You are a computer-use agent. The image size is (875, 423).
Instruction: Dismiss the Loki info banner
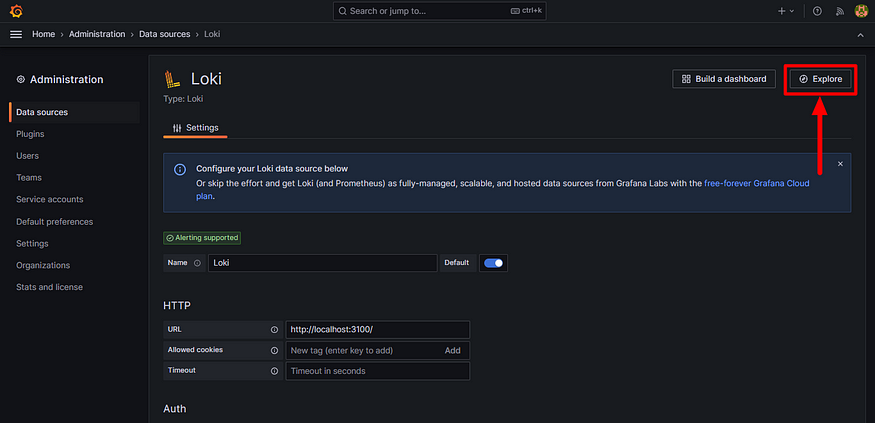click(x=840, y=164)
